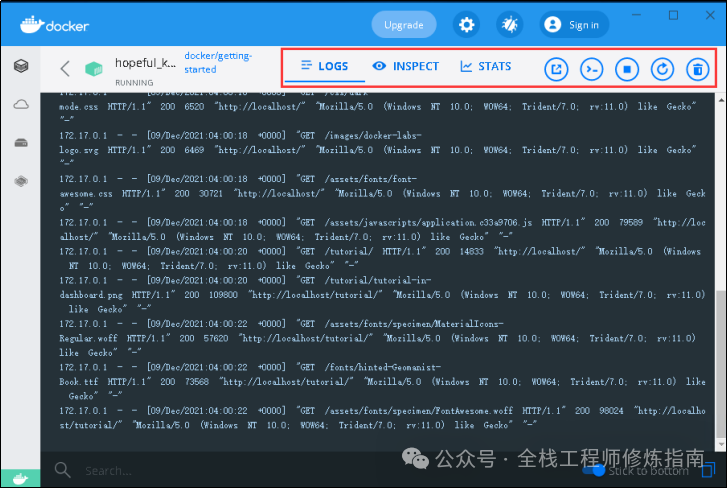
Task: Maximize the Docker window
Action: [x=673, y=15]
